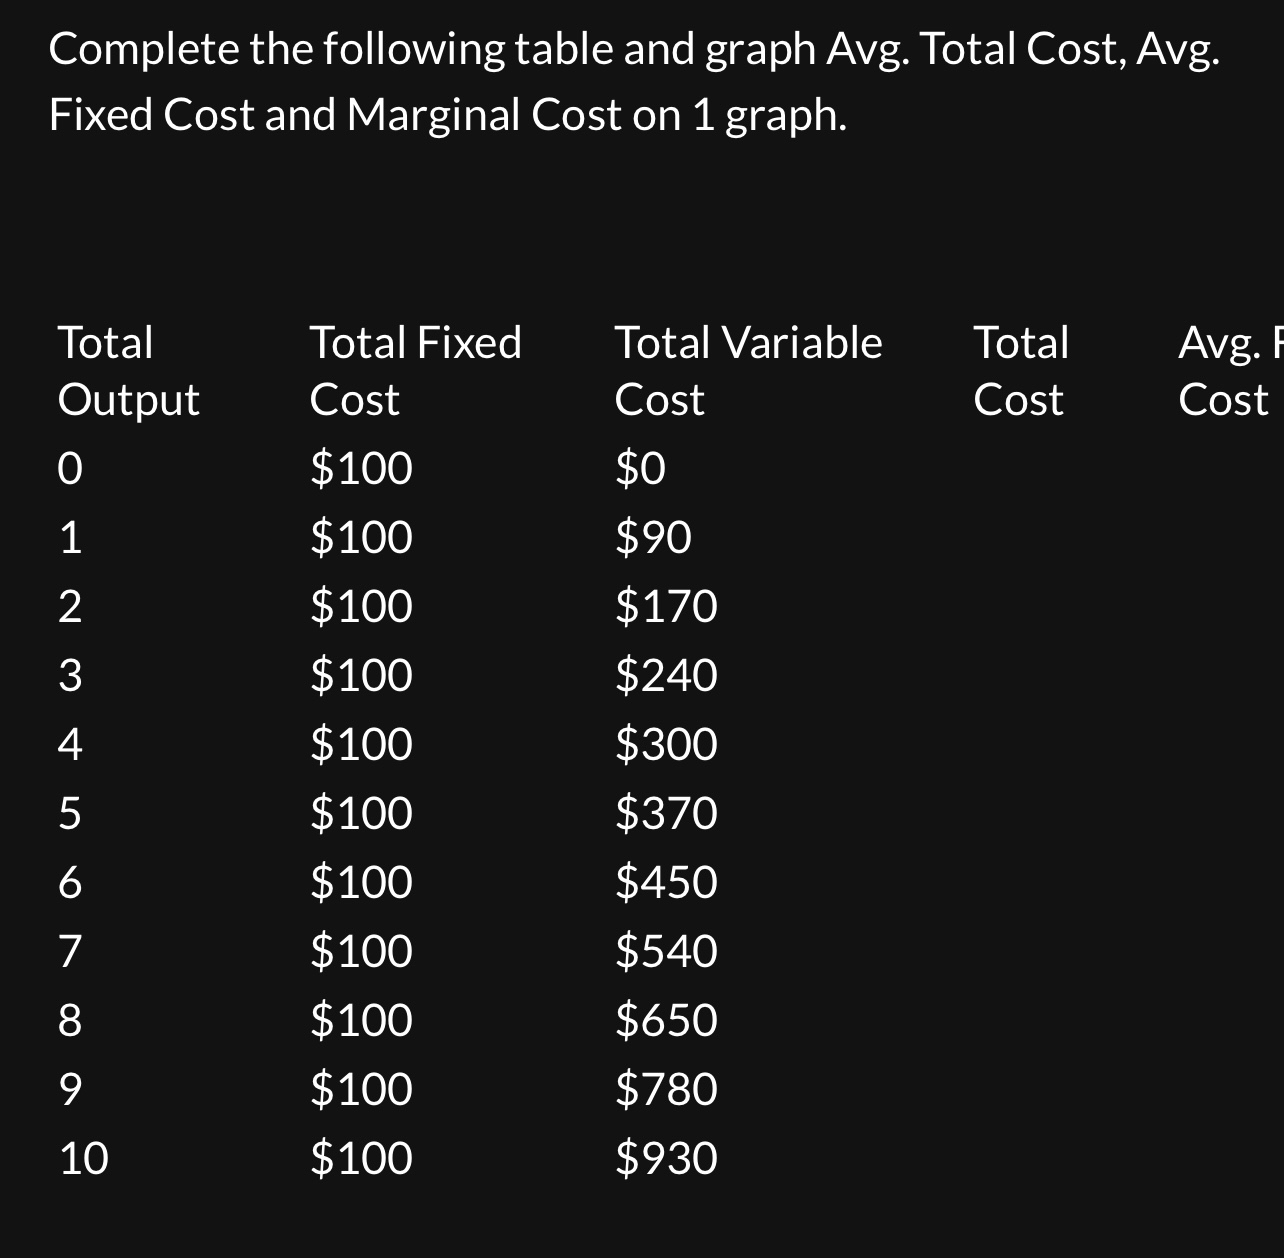Click the $780 variable cost value
This screenshot has height=1258, width=1284.
666,1088
